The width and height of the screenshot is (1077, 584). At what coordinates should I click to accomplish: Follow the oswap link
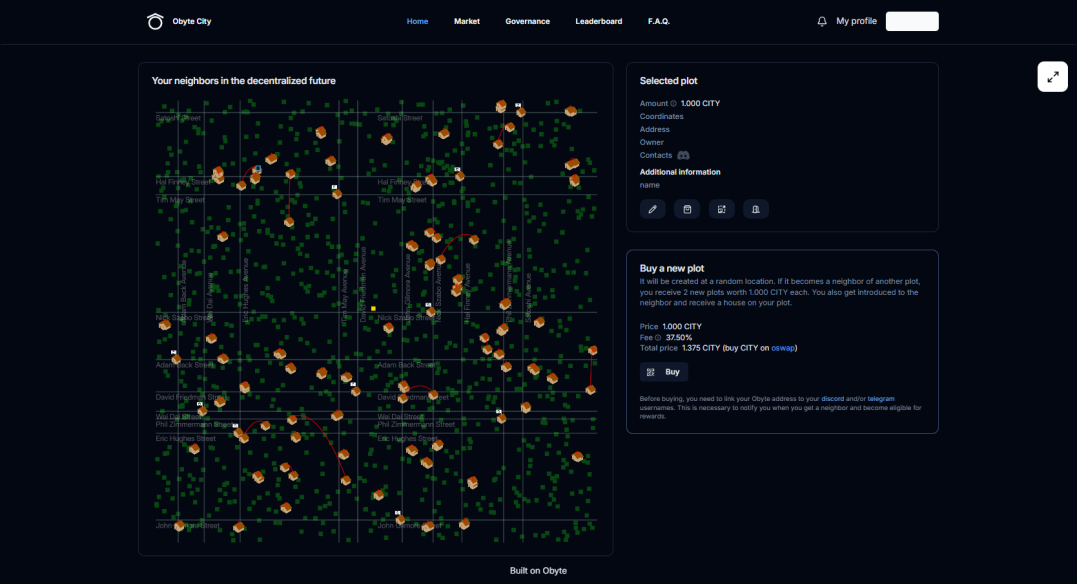782,348
